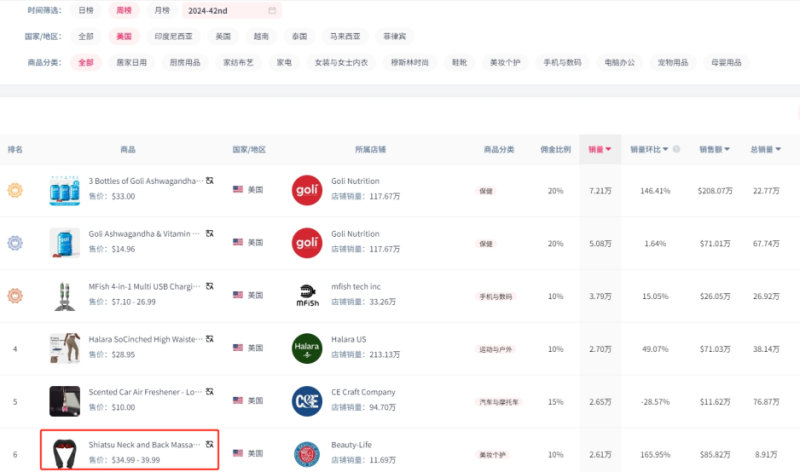The height and width of the screenshot is (472, 800).
Task: Select the 月榜 monthly ranking option
Action: click(161, 11)
